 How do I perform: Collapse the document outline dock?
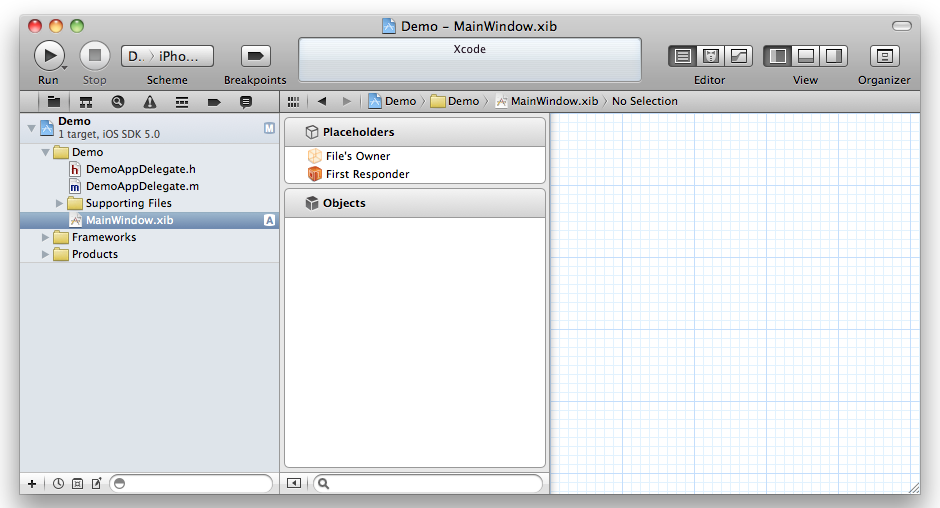[294, 483]
